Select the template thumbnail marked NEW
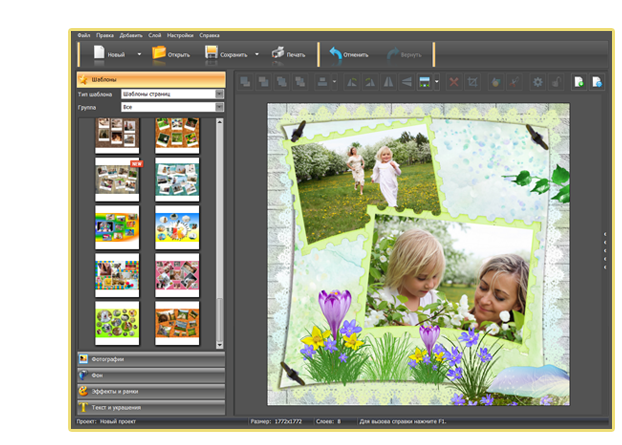622x445 pixels. click(117, 179)
